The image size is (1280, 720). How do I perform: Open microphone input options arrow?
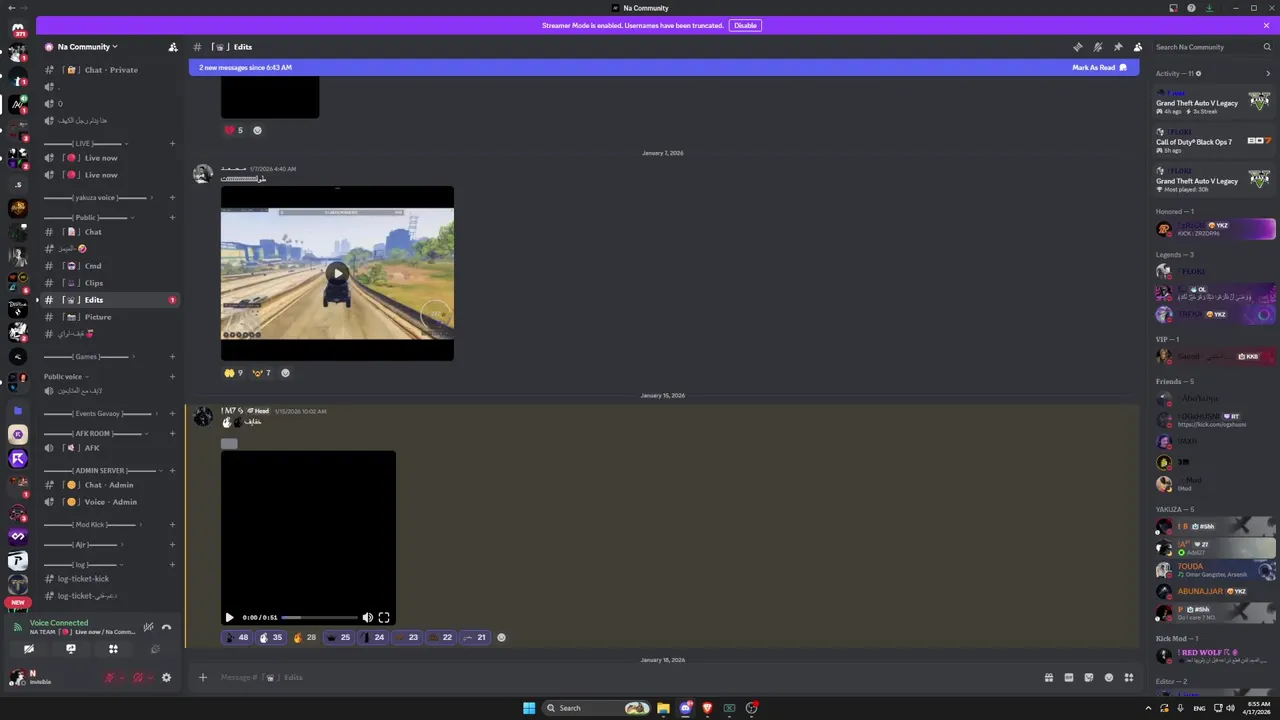[122, 678]
